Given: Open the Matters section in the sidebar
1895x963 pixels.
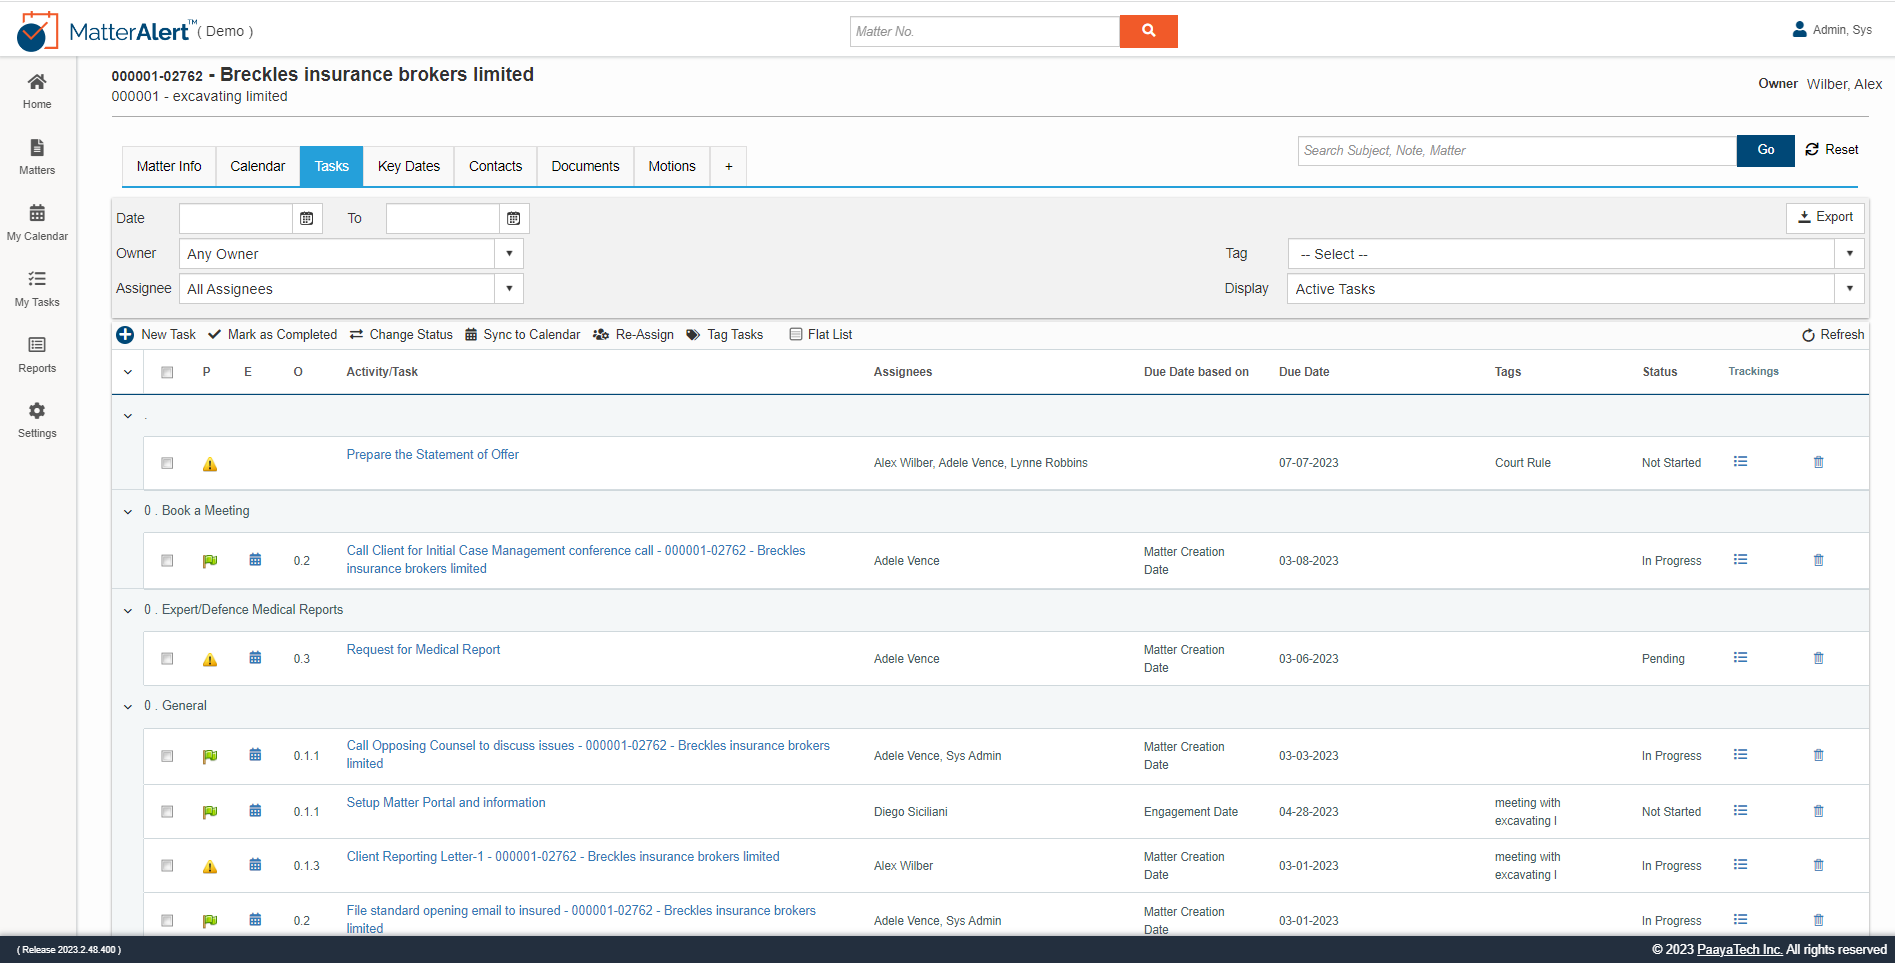Looking at the screenshot, I should pos(37,158).
